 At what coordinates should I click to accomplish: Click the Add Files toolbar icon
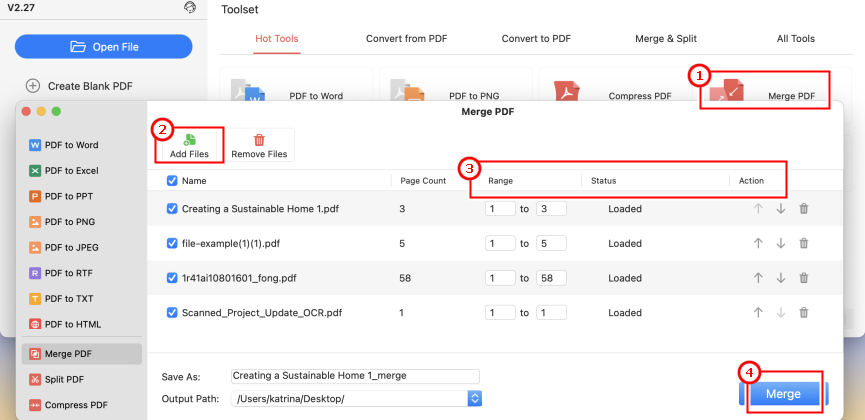(x=189, y=140)
